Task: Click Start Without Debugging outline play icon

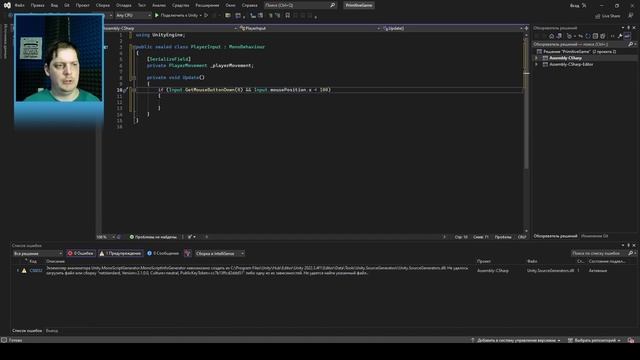Action: pyautogui.click(x=206, y=15)
